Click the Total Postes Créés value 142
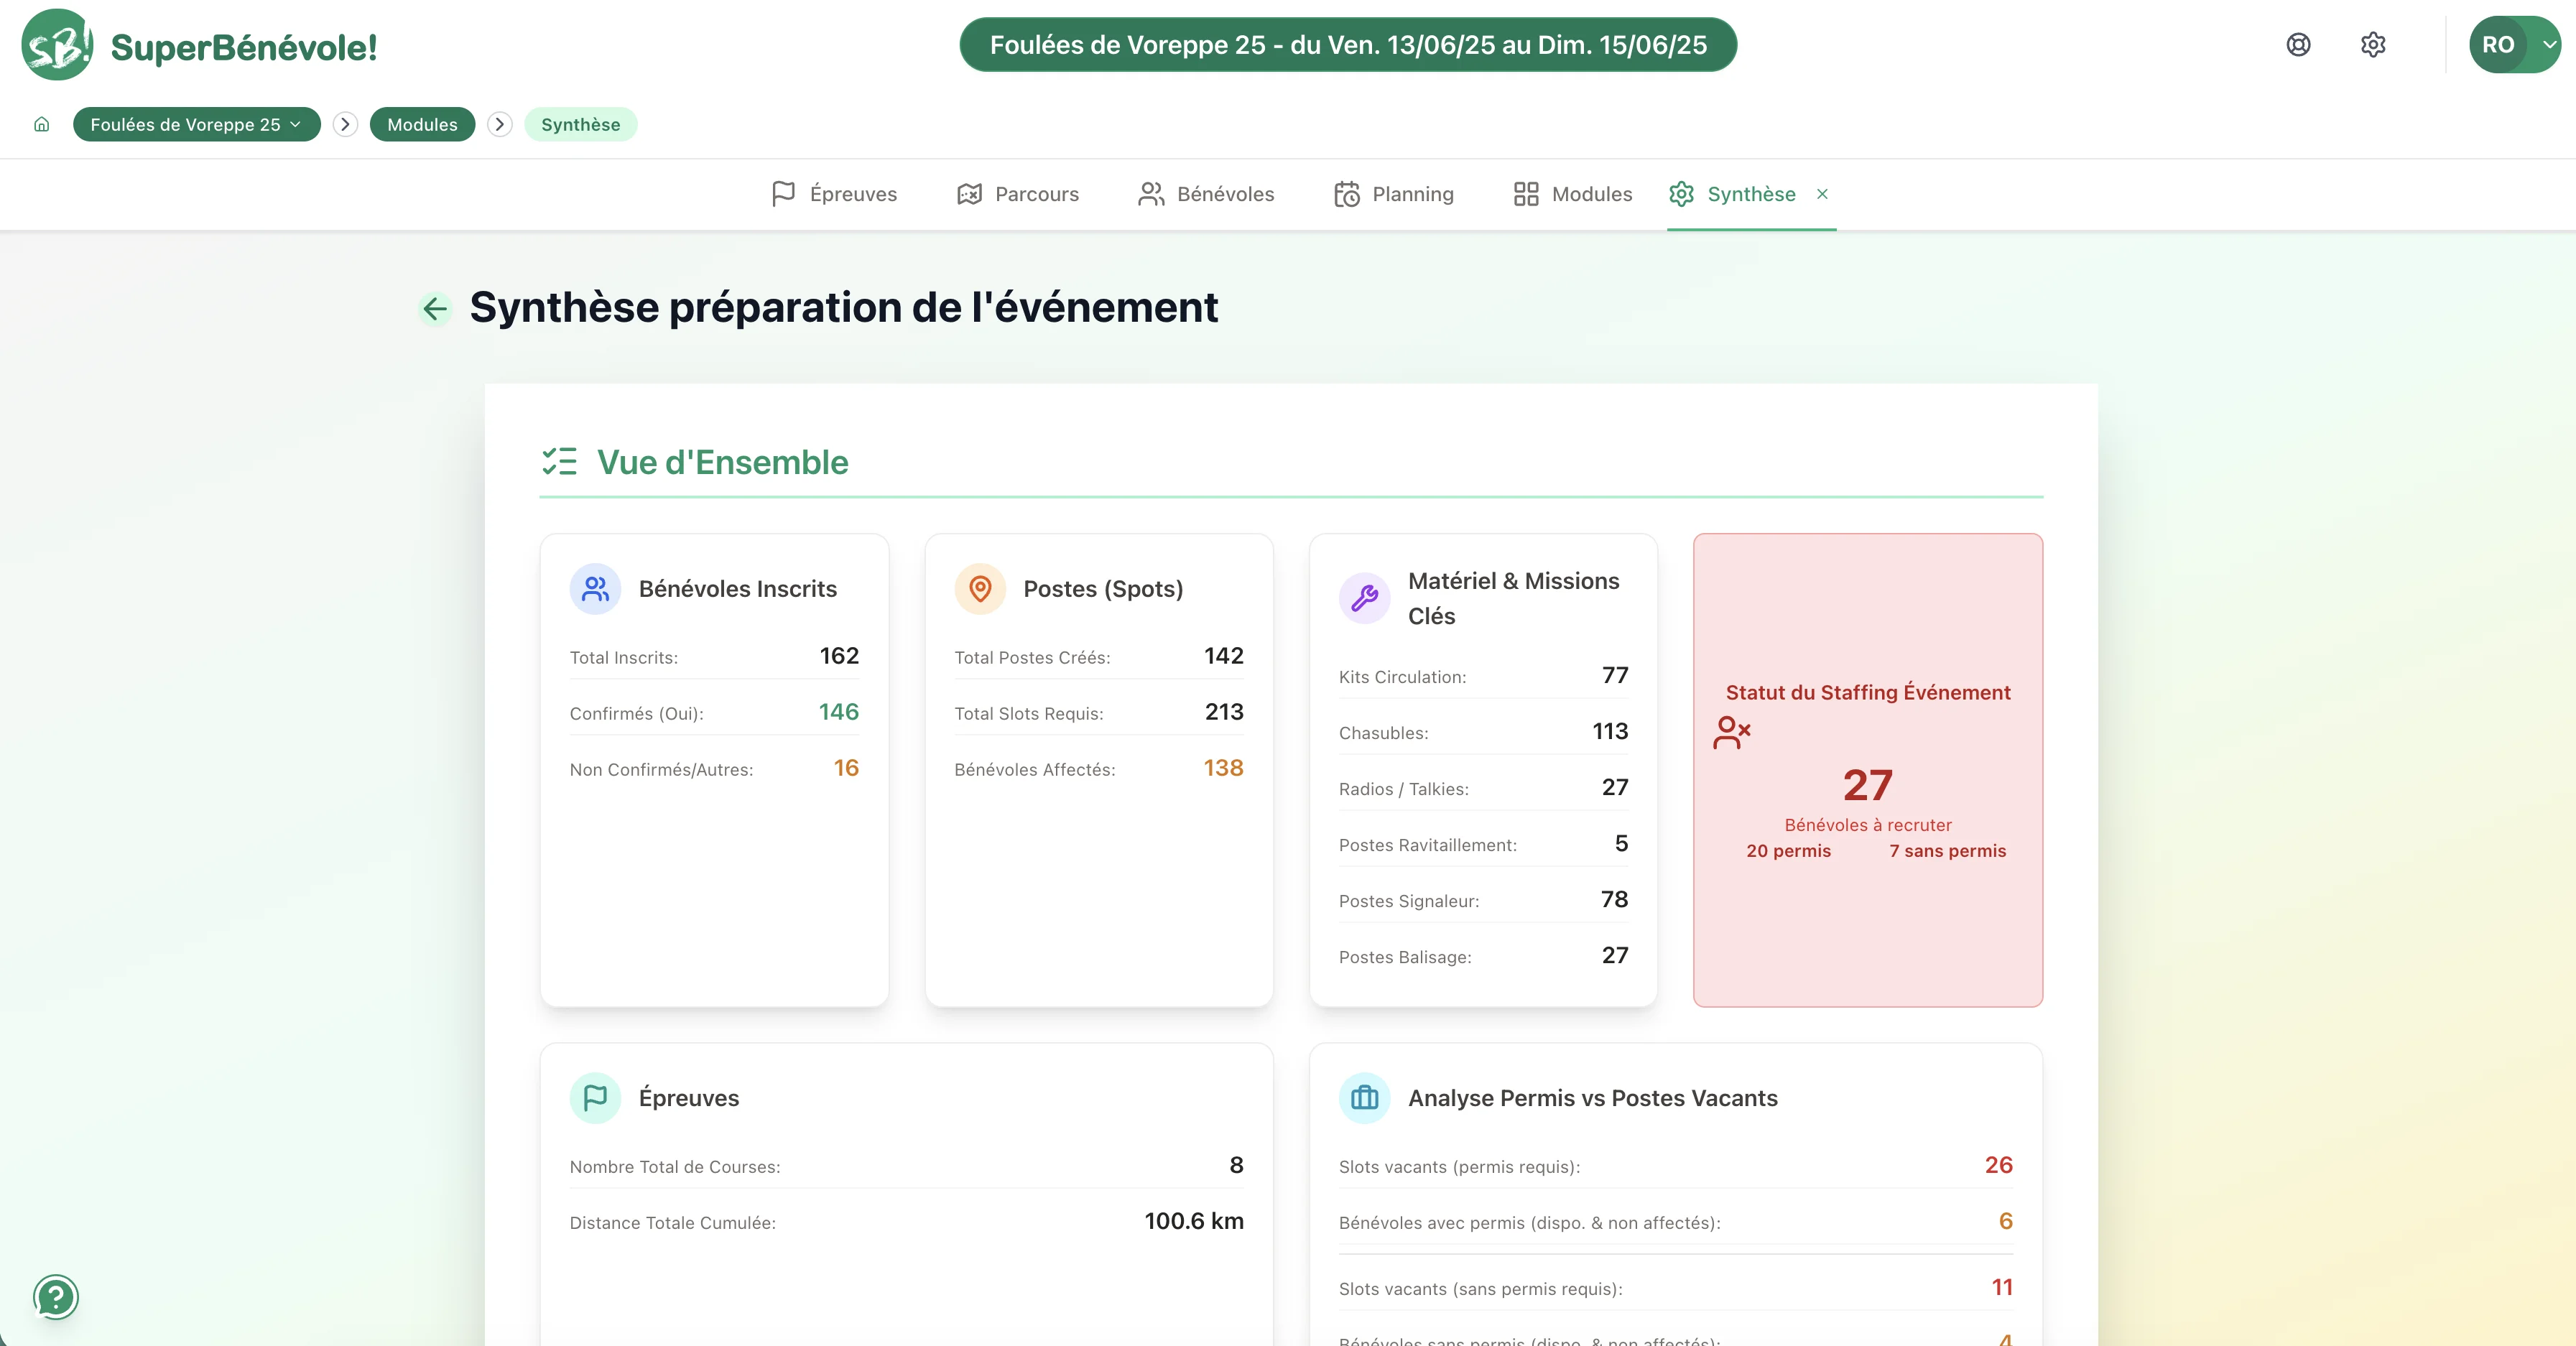The image size is (2576, 1346). coord(1224,656)
